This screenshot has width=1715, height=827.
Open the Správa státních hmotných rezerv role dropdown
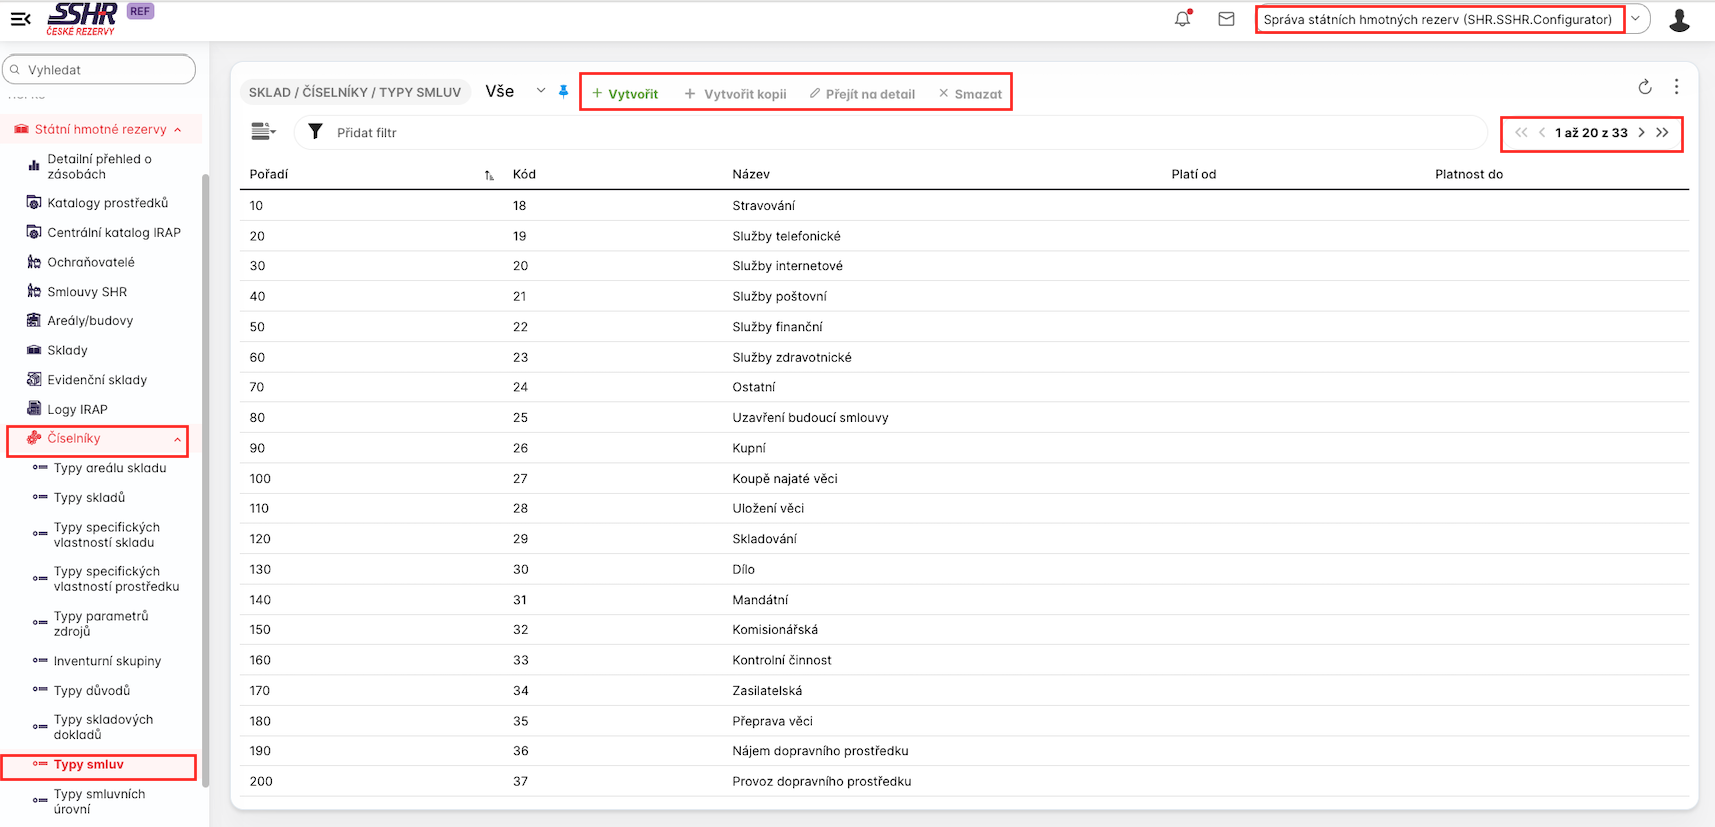pos(1635,19)
